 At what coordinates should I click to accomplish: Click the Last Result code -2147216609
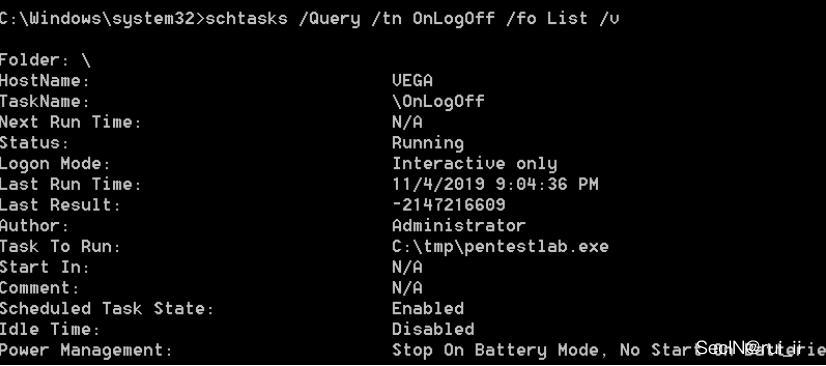coord(449,205)
